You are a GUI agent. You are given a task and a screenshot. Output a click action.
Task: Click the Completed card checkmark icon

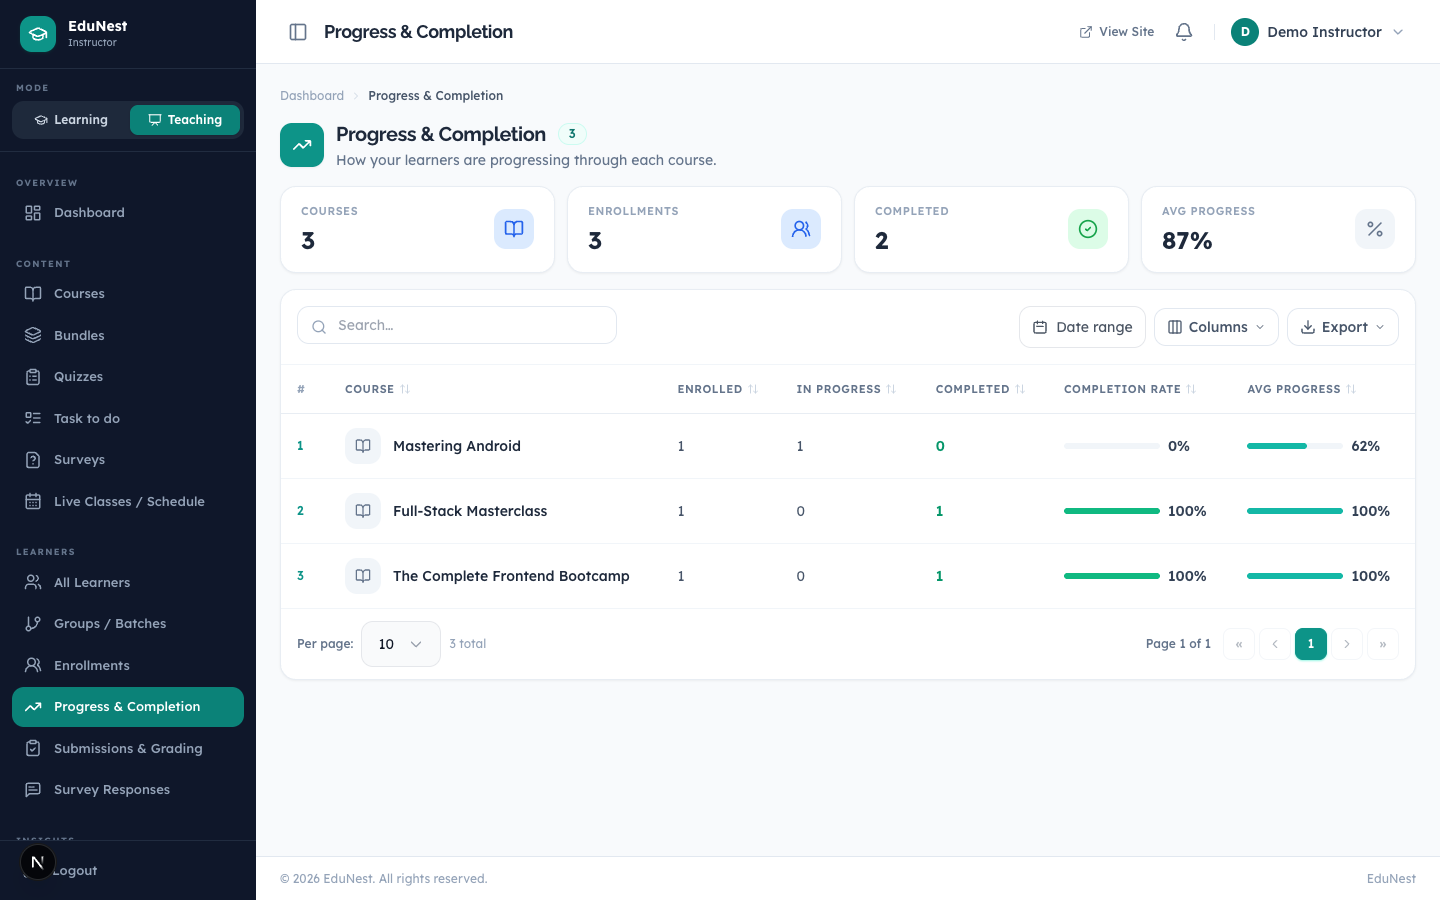(x=1088, y=229)
